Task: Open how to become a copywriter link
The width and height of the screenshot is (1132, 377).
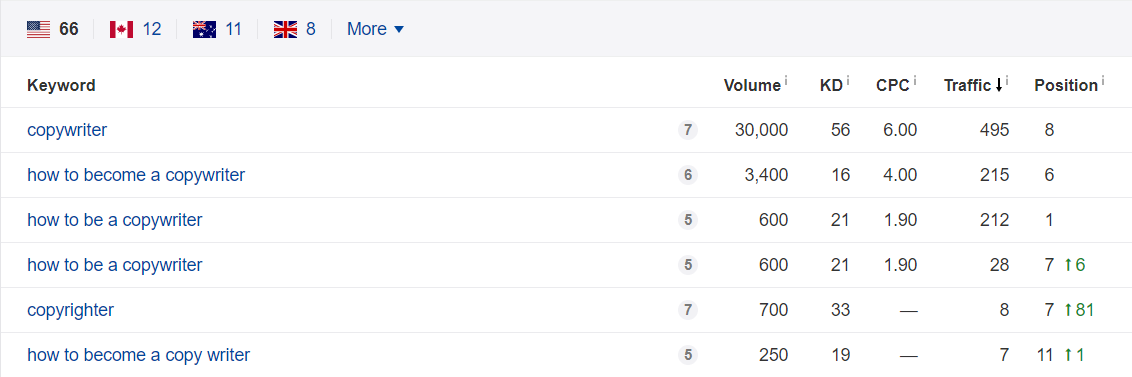Action: tap(136, 175)
